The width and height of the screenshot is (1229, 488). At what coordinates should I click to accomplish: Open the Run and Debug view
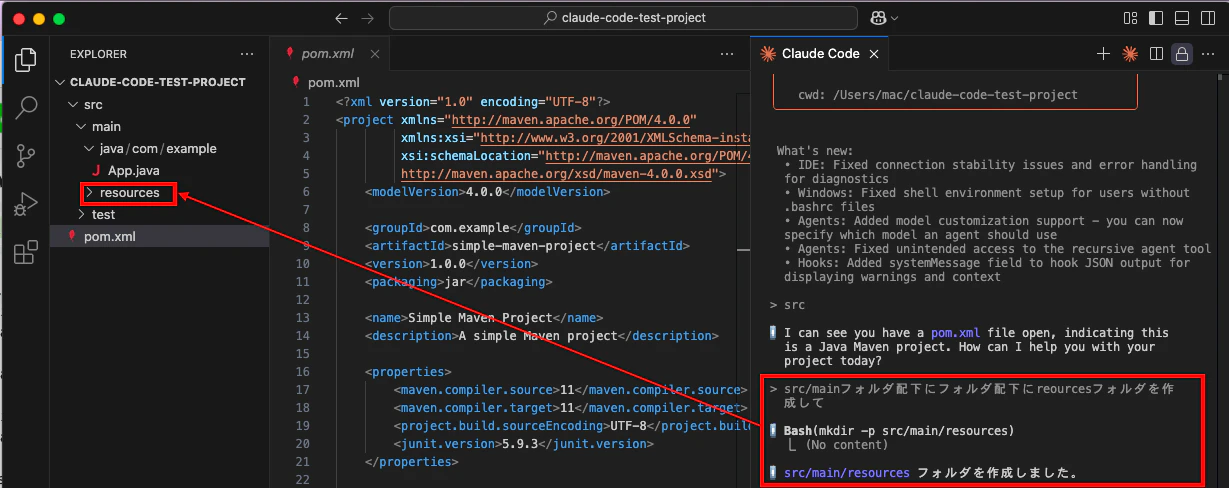point(26,204)
